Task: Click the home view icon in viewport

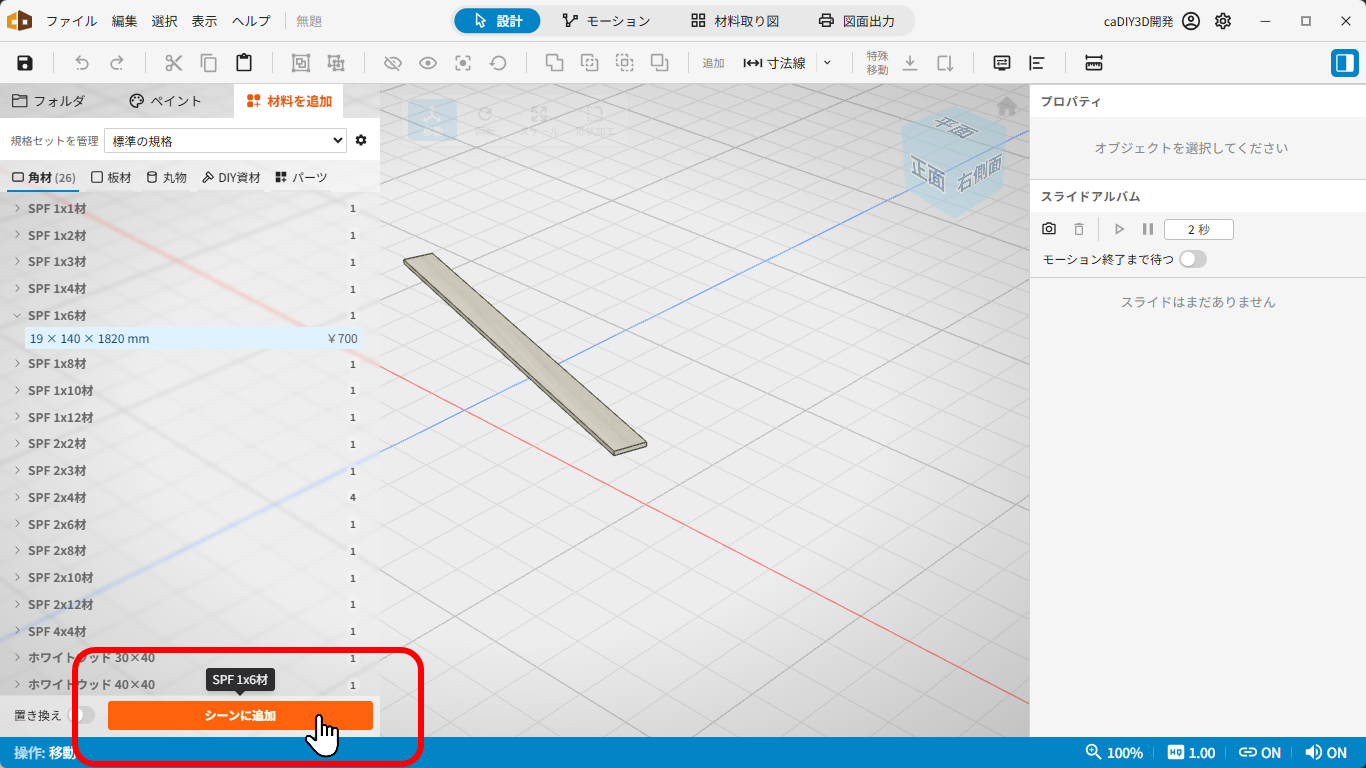Action: coord(1007,105)
